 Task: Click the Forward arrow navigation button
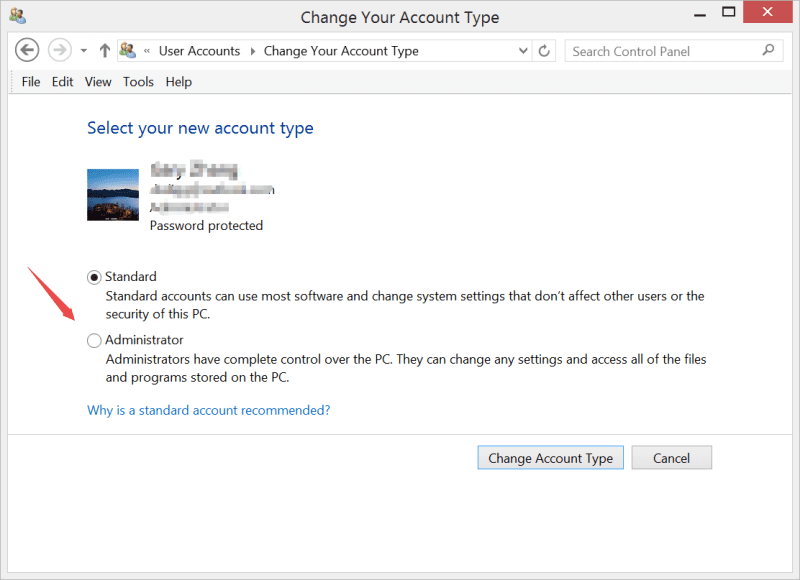[x=60, y=51]
